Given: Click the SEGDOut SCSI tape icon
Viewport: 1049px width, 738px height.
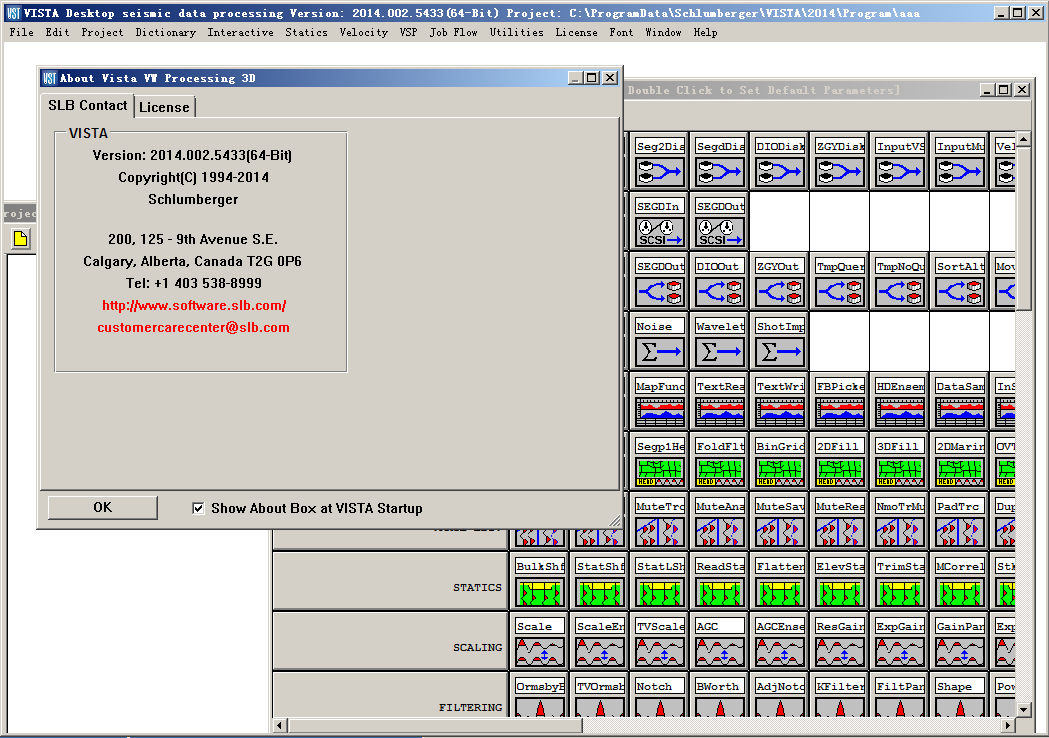Looking at the screenshot, I should [x=720, y=232].
